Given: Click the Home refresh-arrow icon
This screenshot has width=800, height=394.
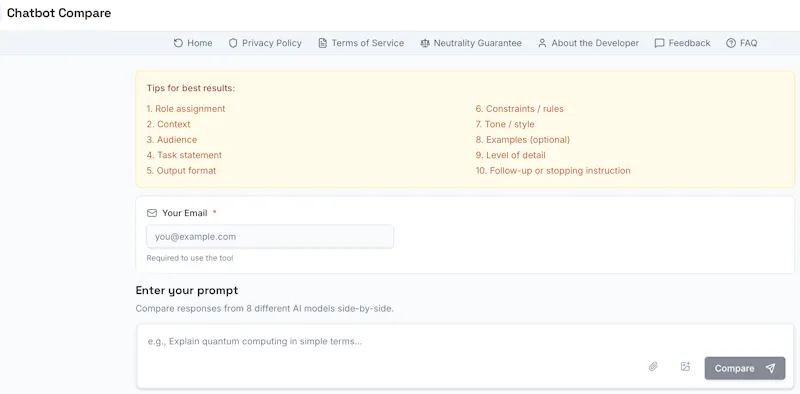Looking at the screenshot, I should coord(178,43).
